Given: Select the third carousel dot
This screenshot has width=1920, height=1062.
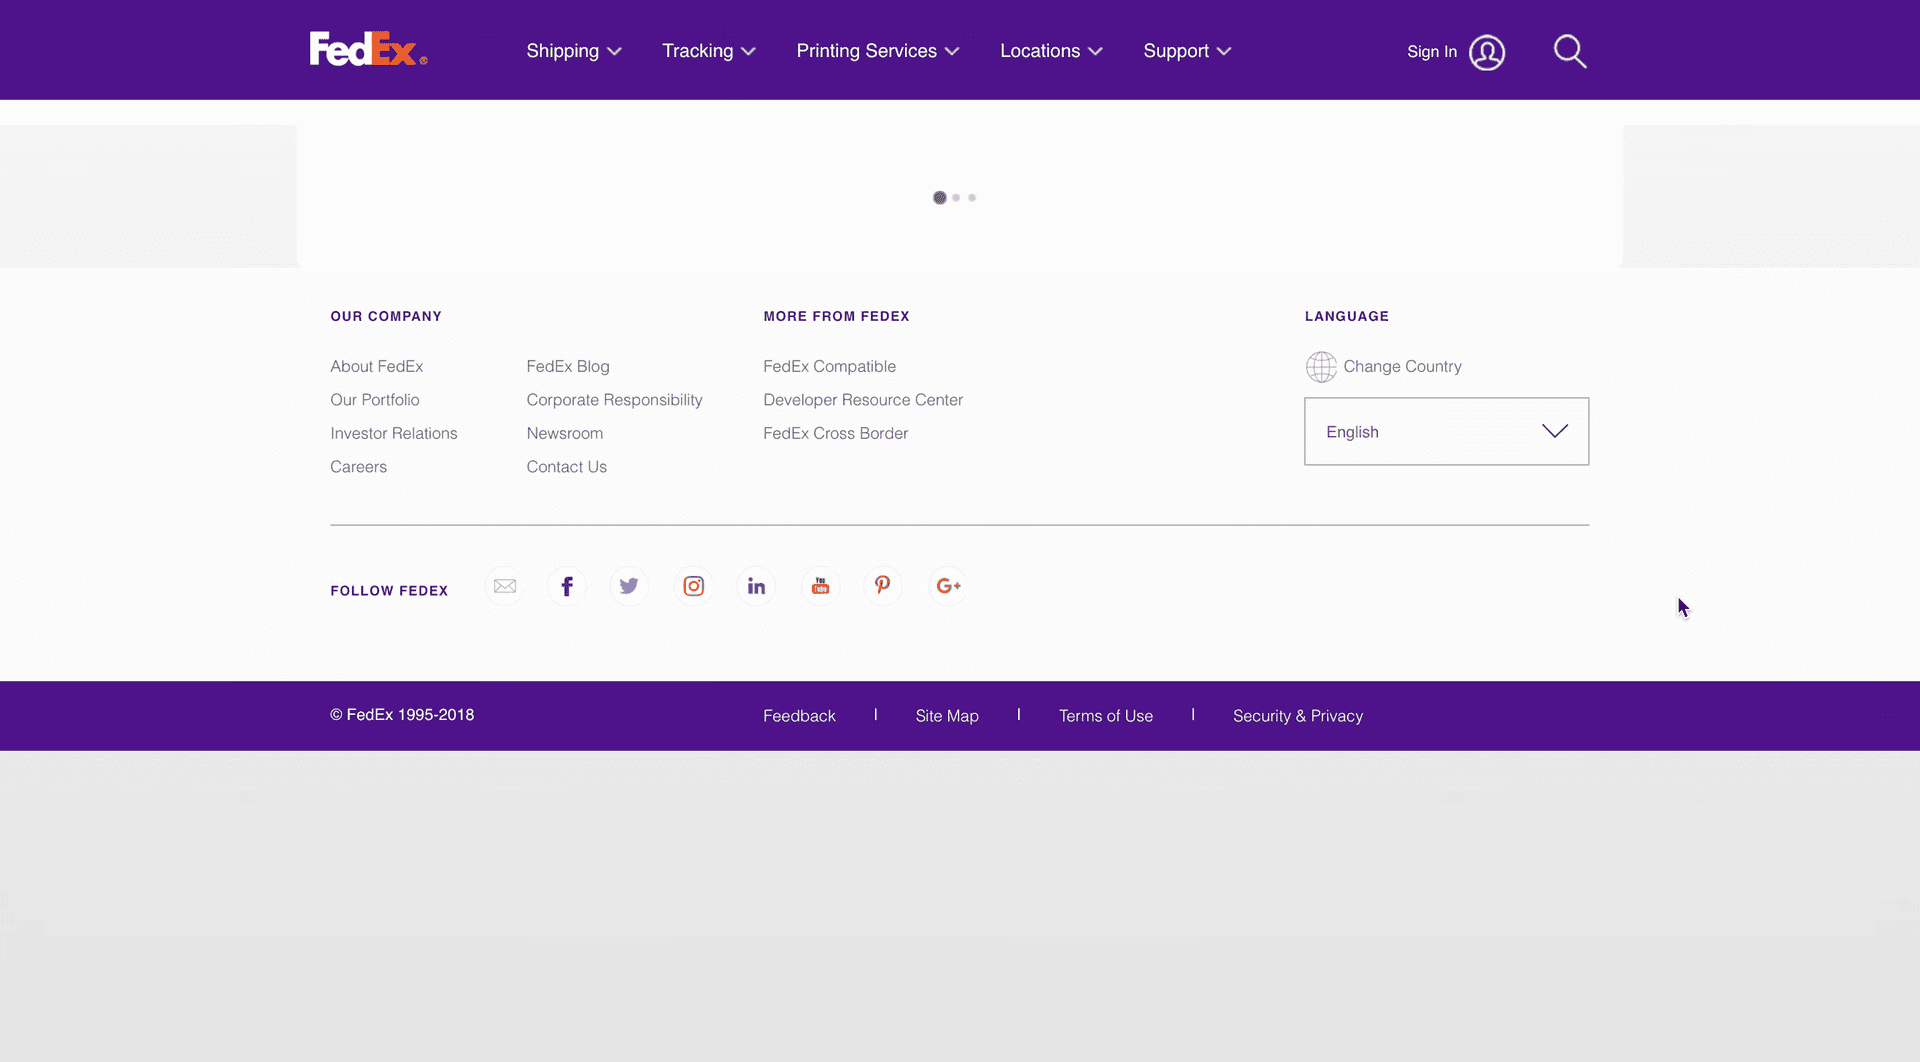Looking at the screenshot, I should [972, 198].
